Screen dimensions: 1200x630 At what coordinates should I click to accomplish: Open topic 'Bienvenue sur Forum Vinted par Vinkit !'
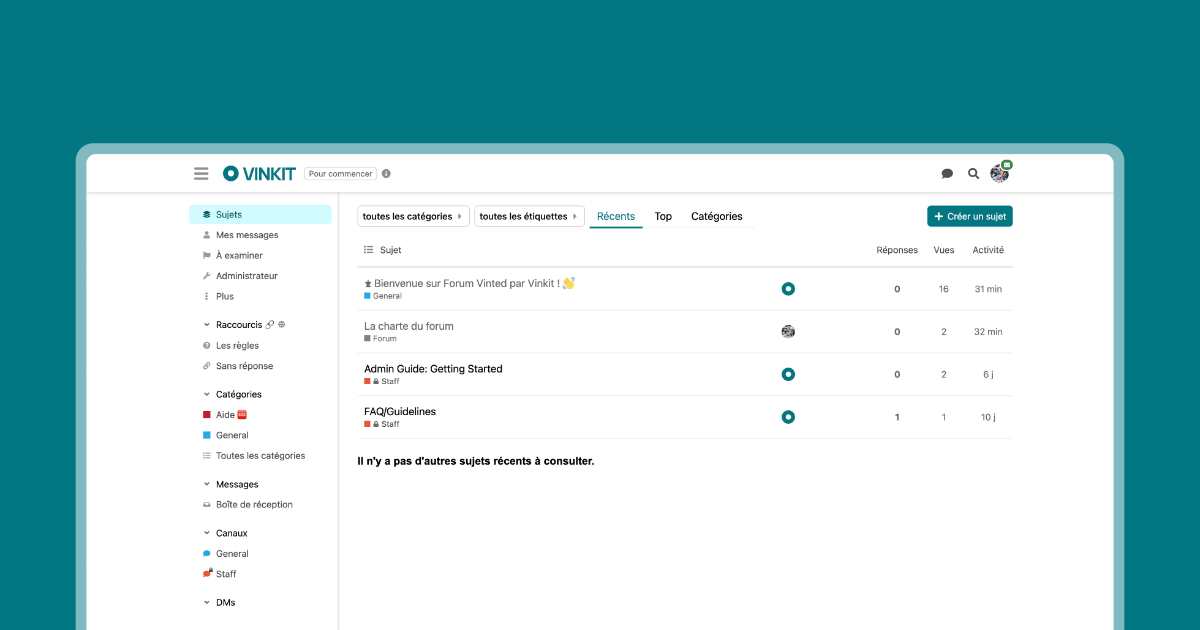467,283
